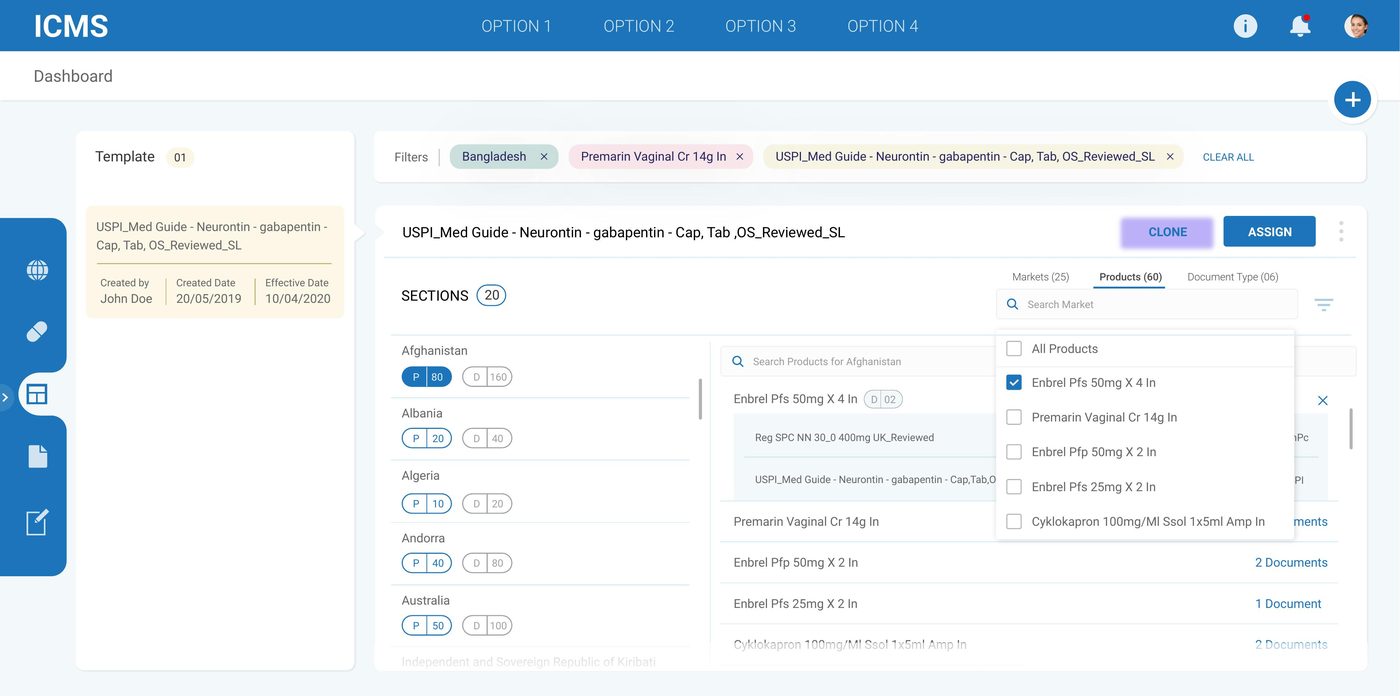Click the products list scrollbar
1400x696 pixels.
(x=1351, y=428)
